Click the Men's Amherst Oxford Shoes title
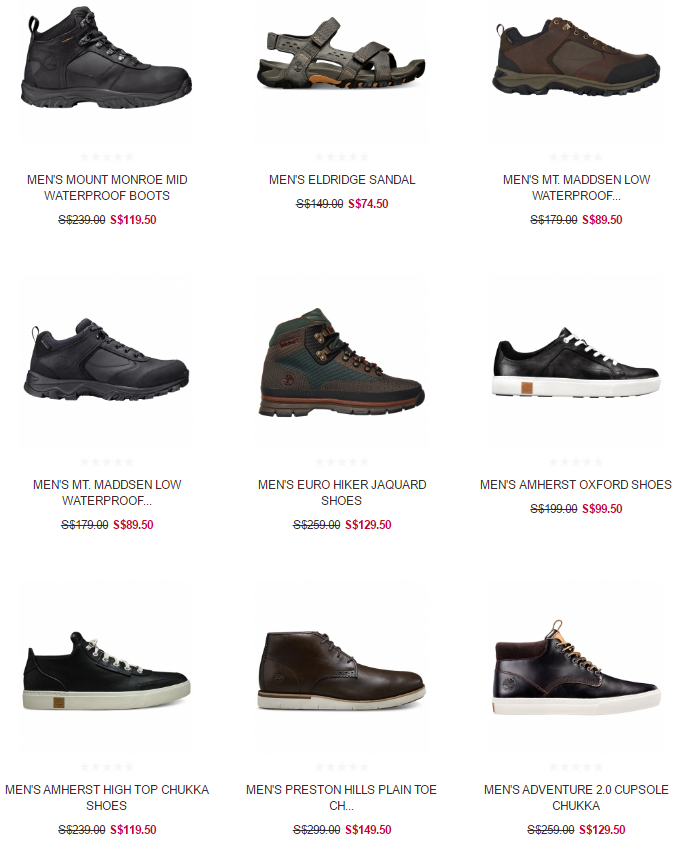This screenshot has height=844, width=673. coord(576,484)
